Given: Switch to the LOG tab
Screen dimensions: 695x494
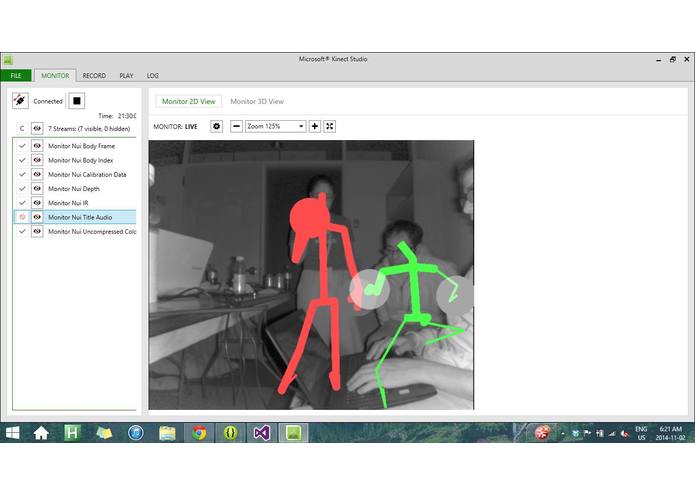Looking at the screenshot, I should [152, 76].
